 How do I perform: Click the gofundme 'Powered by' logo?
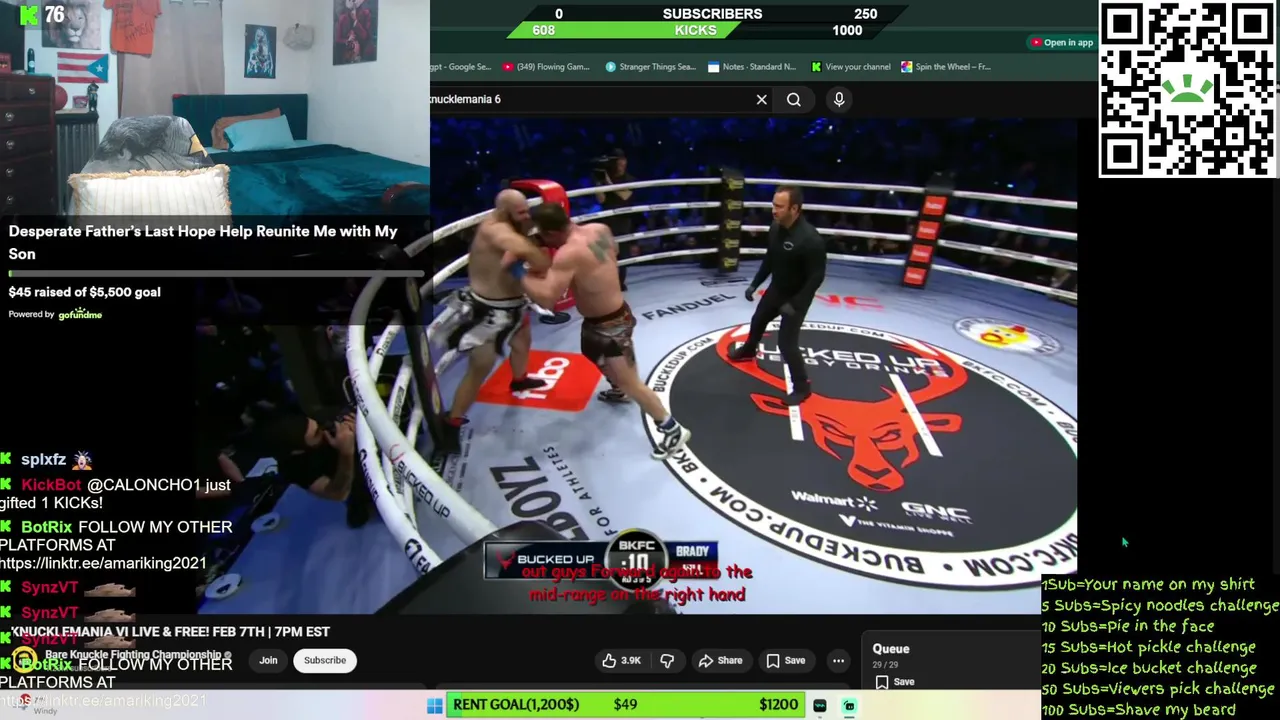coord(80,314)
